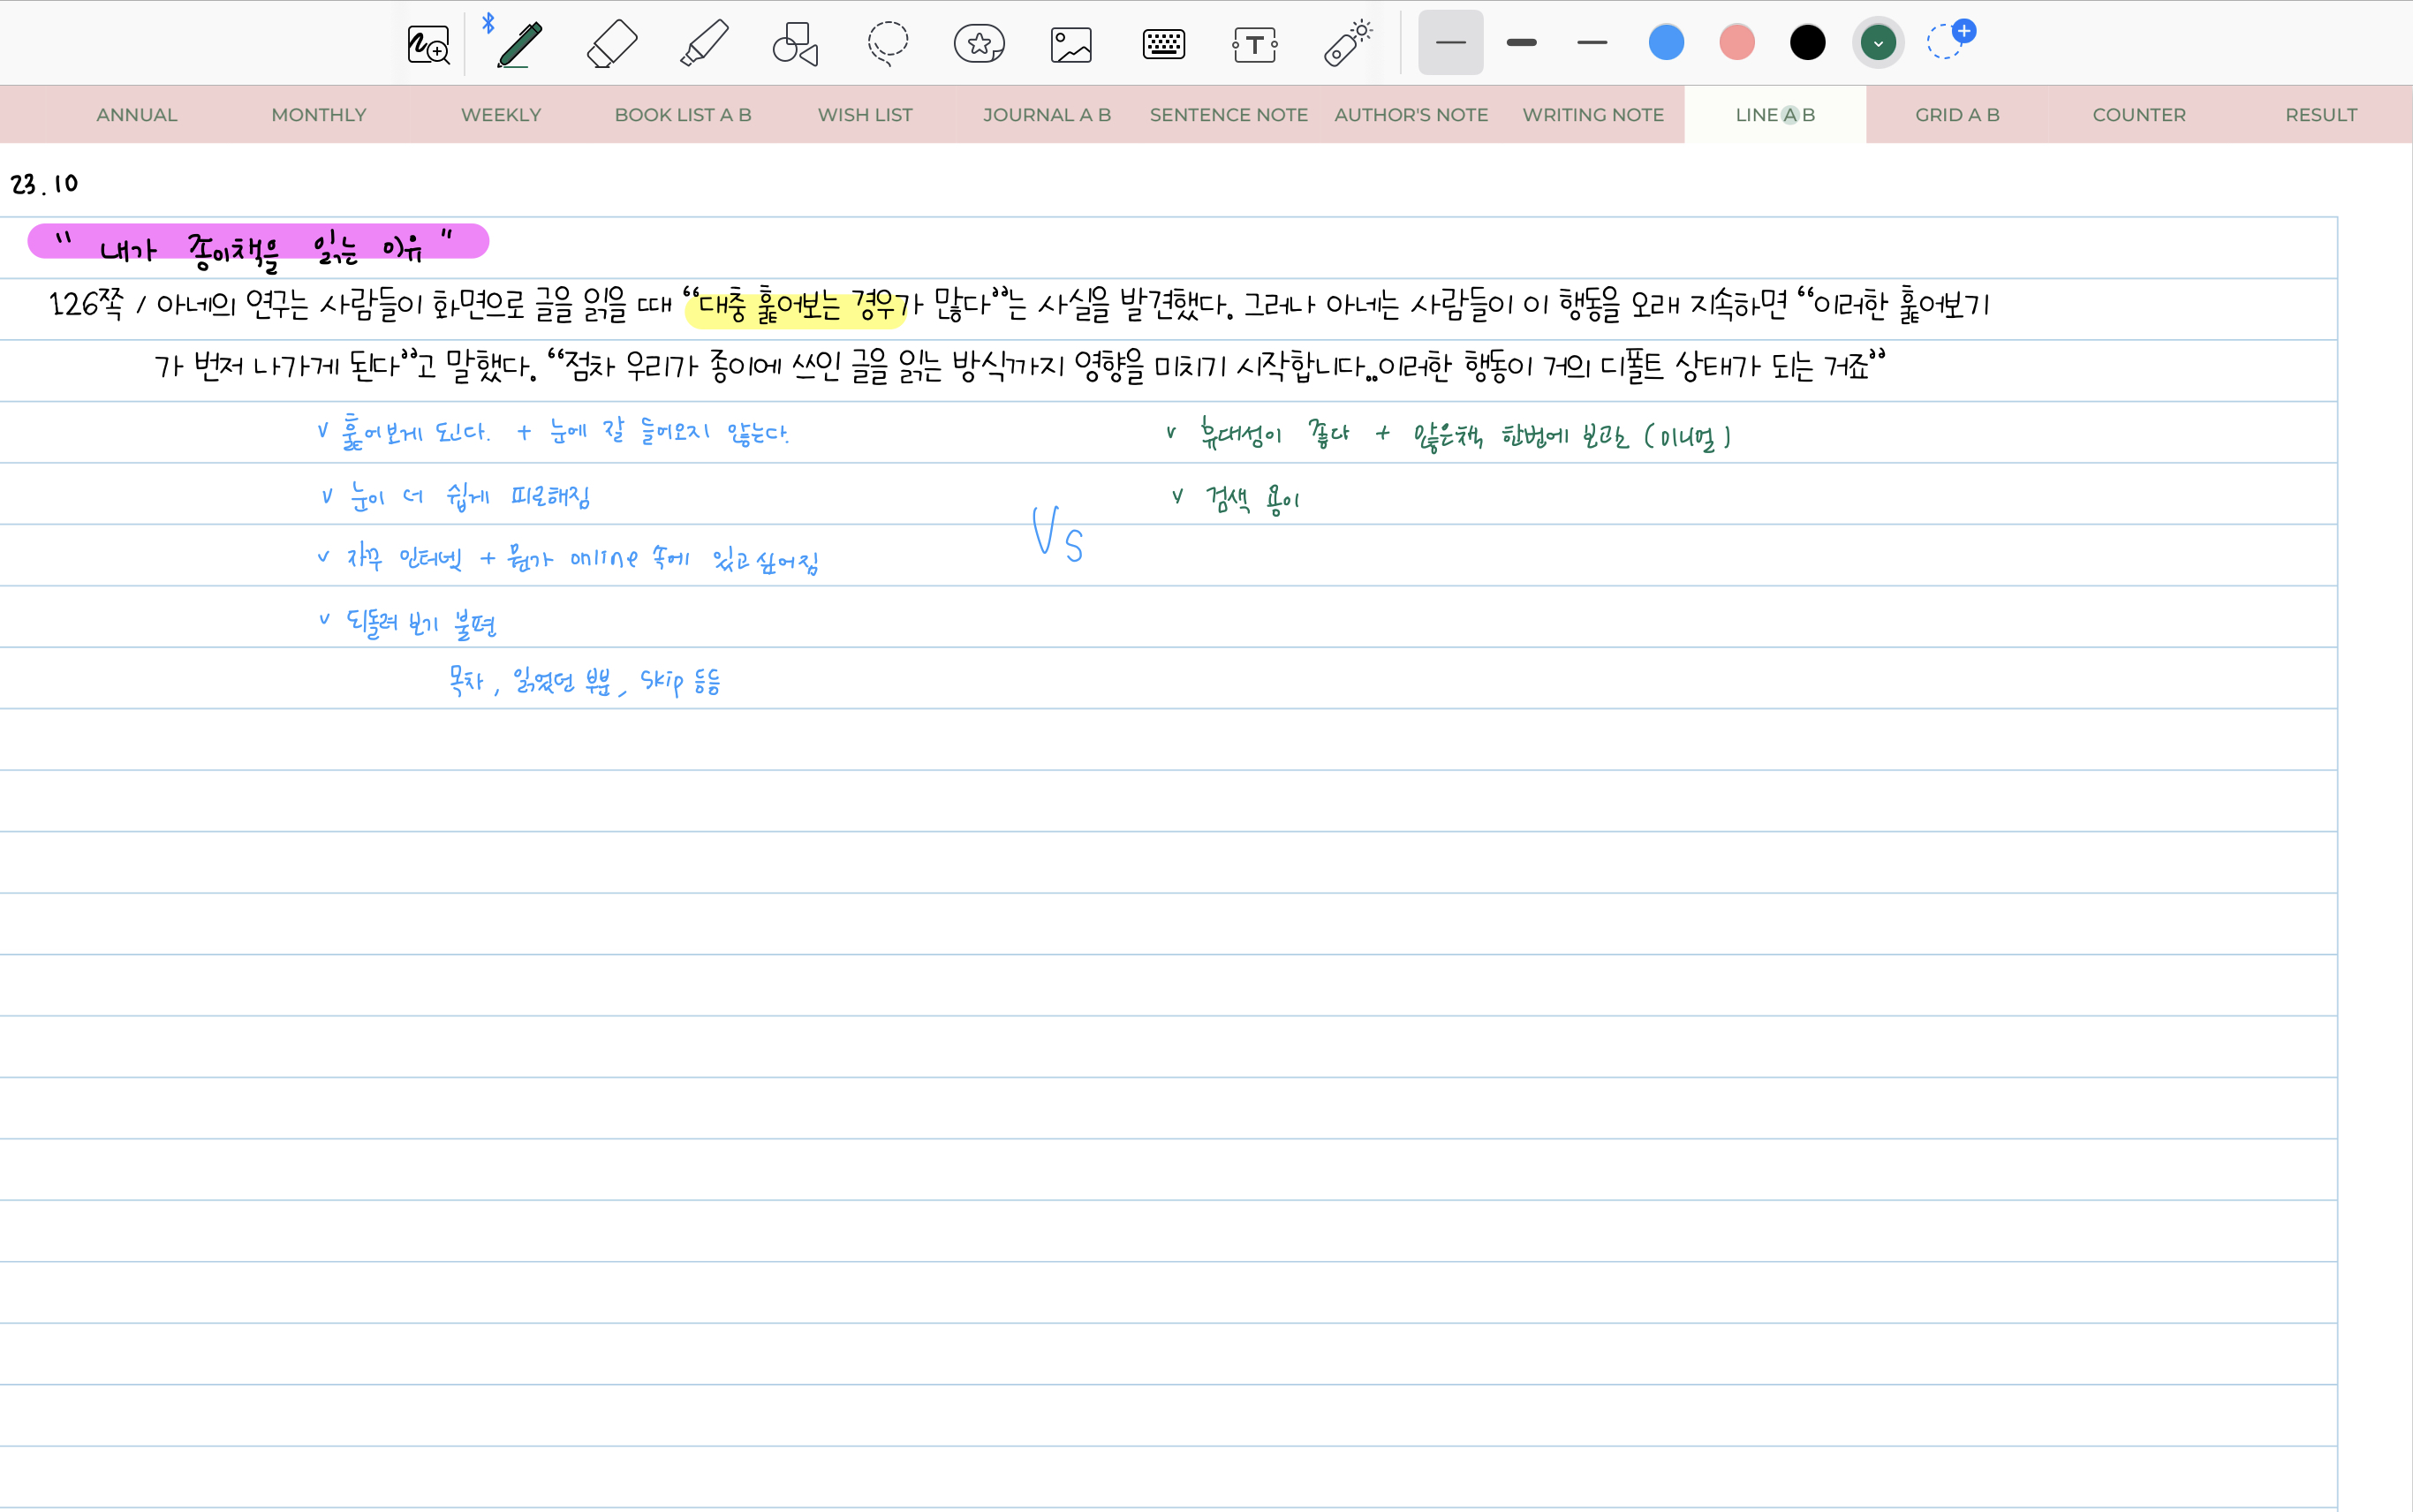Pick the blue pen color
Viewport: 2413px width, 1512px height.
point(1666,43)
